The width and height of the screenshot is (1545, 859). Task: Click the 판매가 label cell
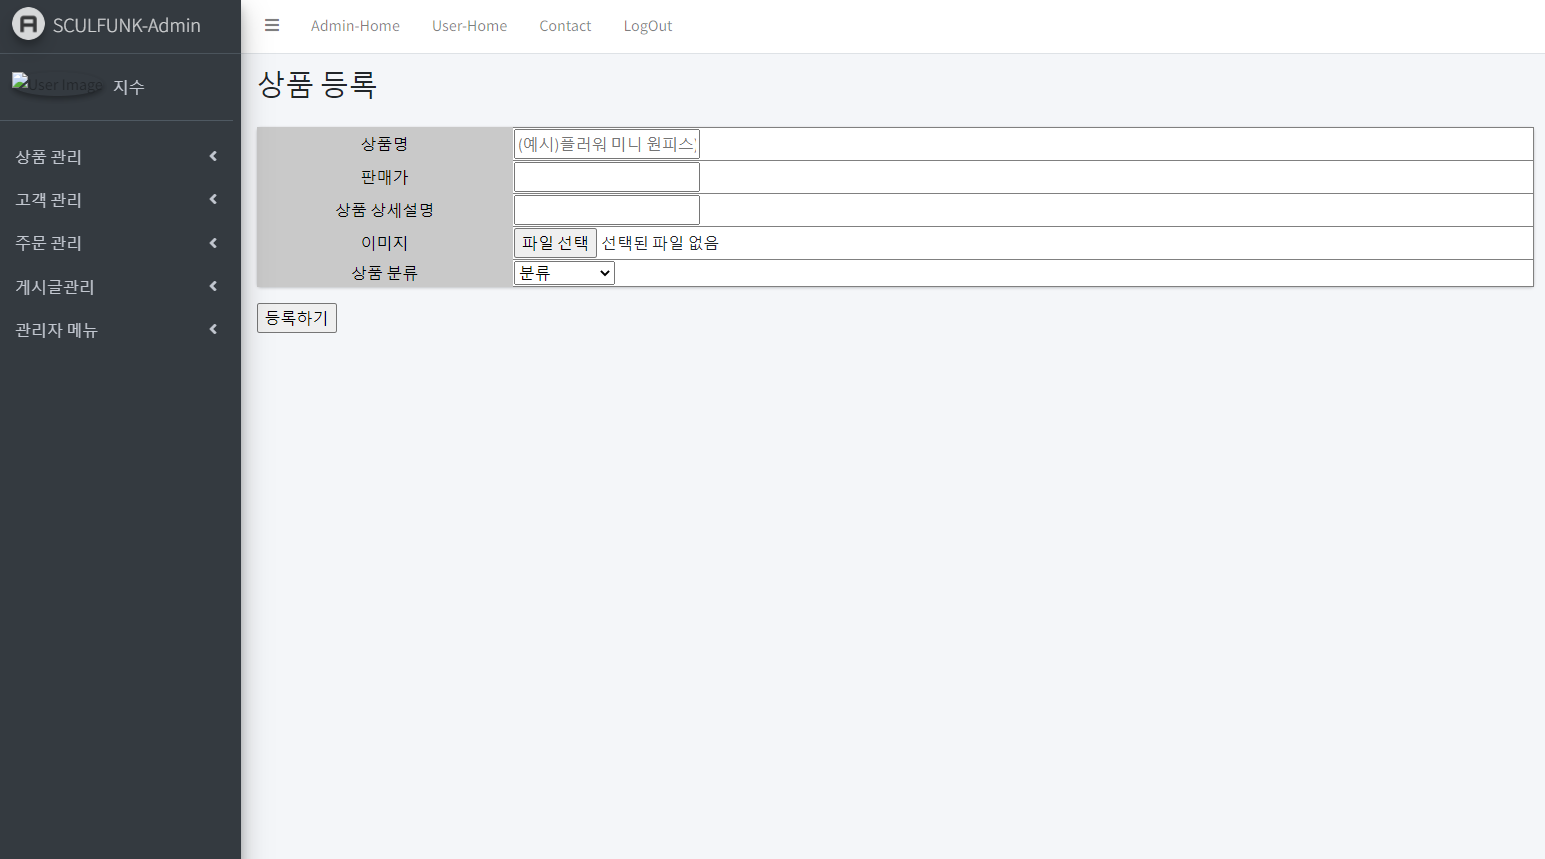[385, 177]
